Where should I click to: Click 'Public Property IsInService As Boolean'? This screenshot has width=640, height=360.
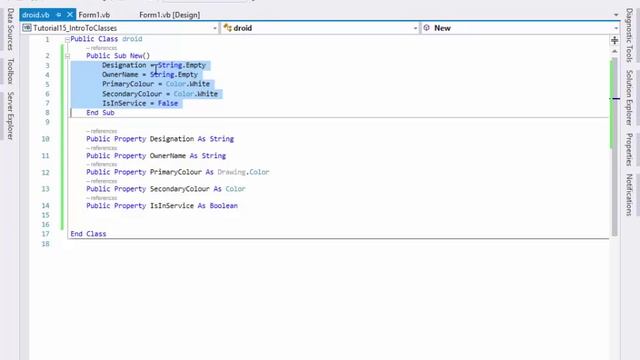[x=162, y=206]
